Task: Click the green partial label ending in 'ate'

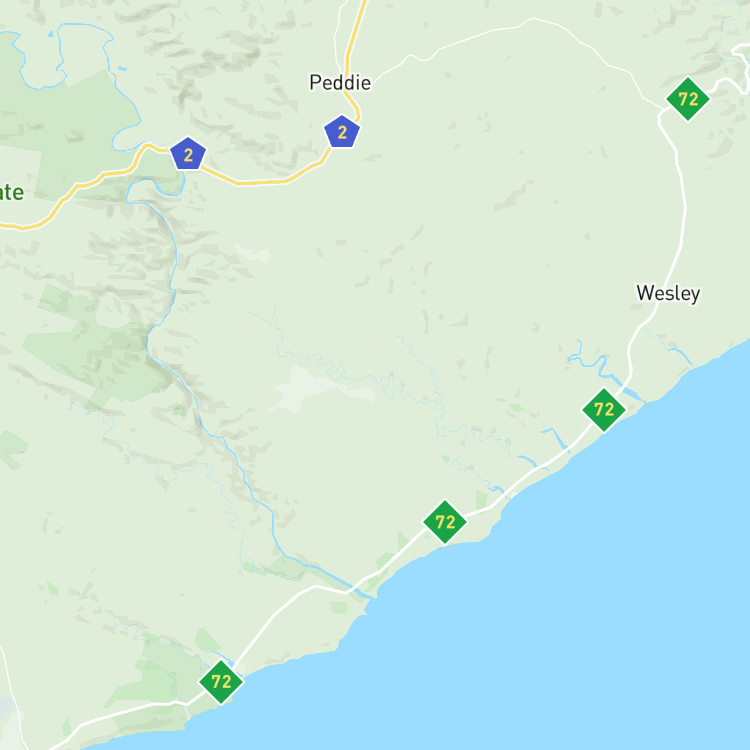Action: pyautogui.click(x=11, y=192)
